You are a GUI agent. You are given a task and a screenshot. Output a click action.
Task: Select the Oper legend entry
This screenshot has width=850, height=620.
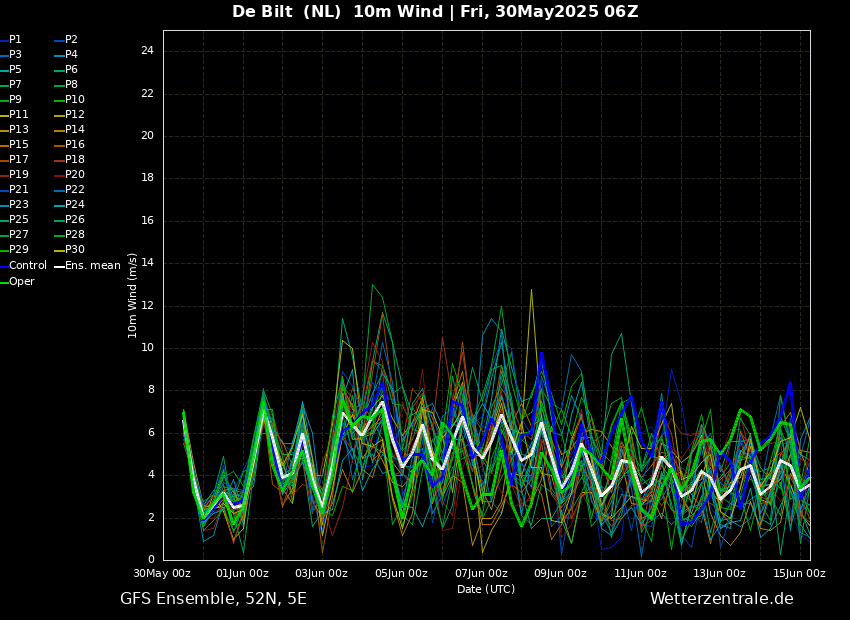(21, 282)
